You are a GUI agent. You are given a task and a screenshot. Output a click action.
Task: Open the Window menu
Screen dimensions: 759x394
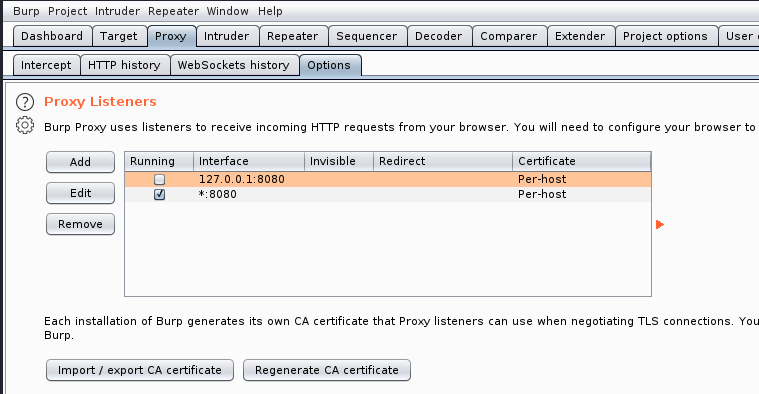point(228,11)
